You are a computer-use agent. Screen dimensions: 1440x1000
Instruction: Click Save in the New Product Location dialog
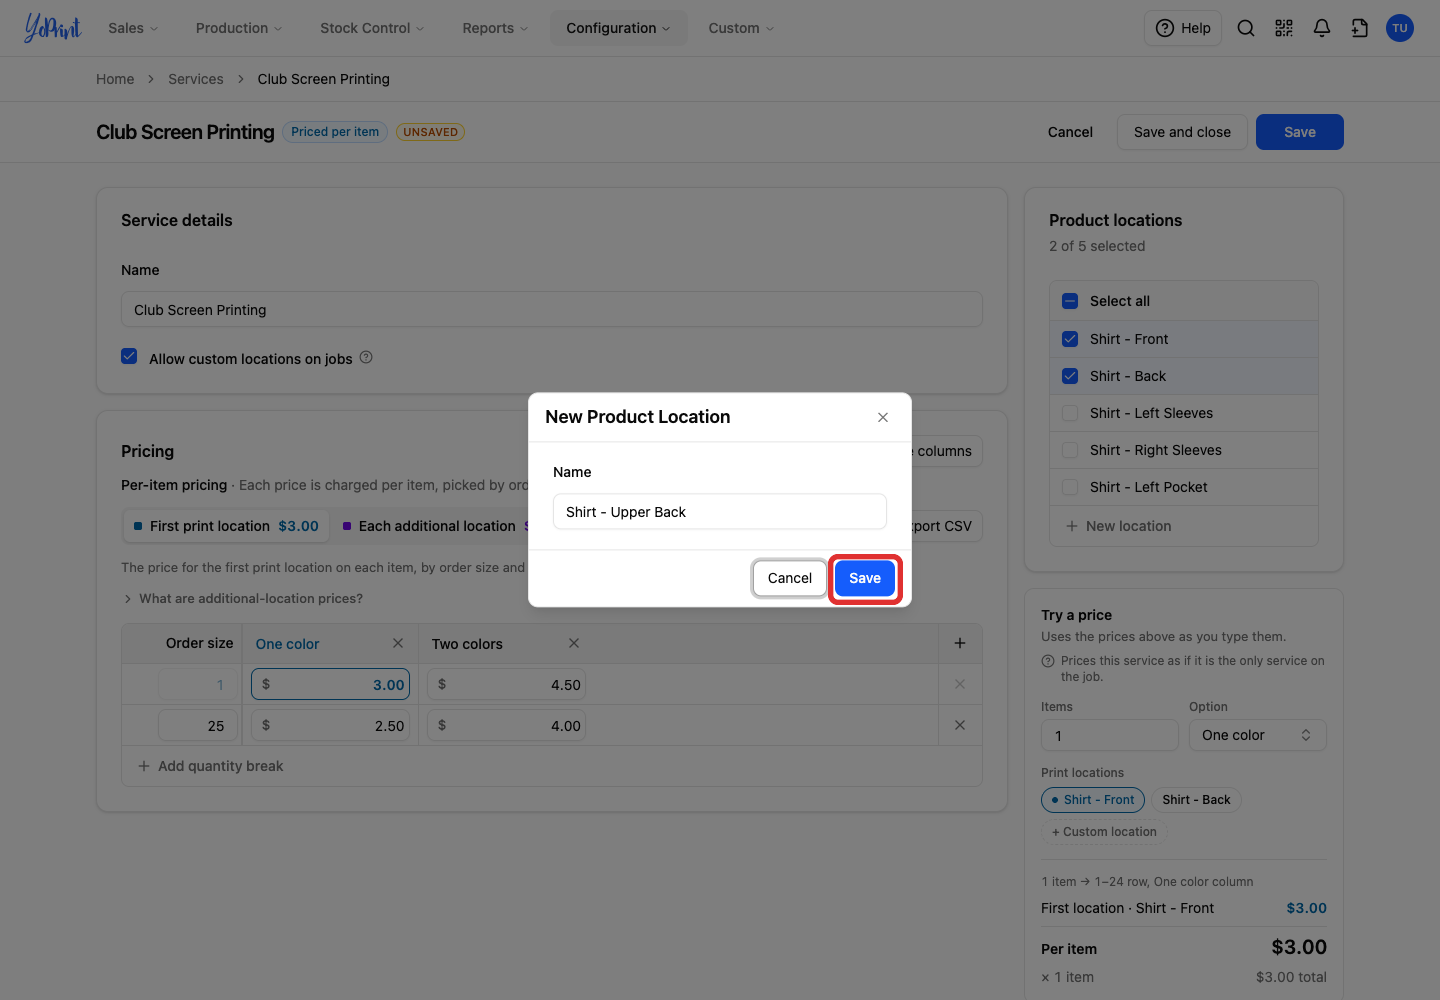(x=865, y=578)
